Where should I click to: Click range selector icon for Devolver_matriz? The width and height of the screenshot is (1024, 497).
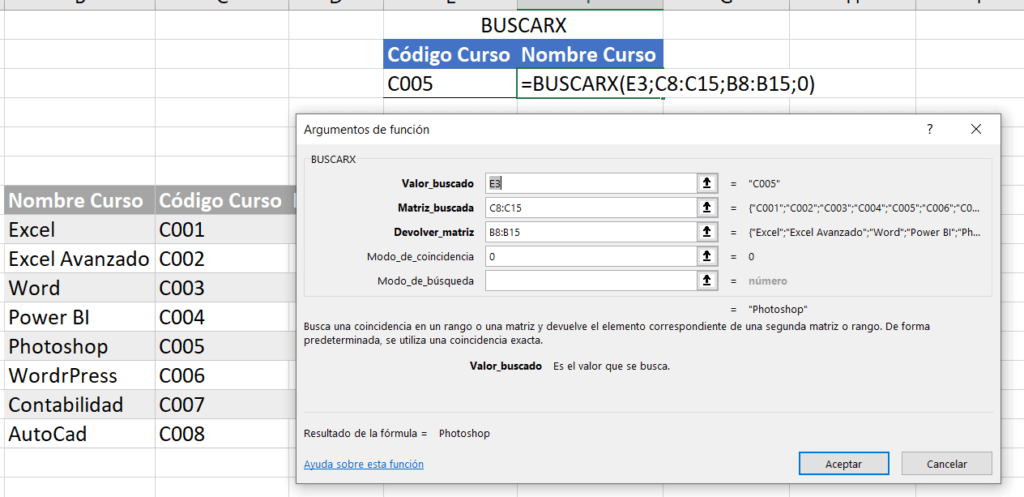707,232
